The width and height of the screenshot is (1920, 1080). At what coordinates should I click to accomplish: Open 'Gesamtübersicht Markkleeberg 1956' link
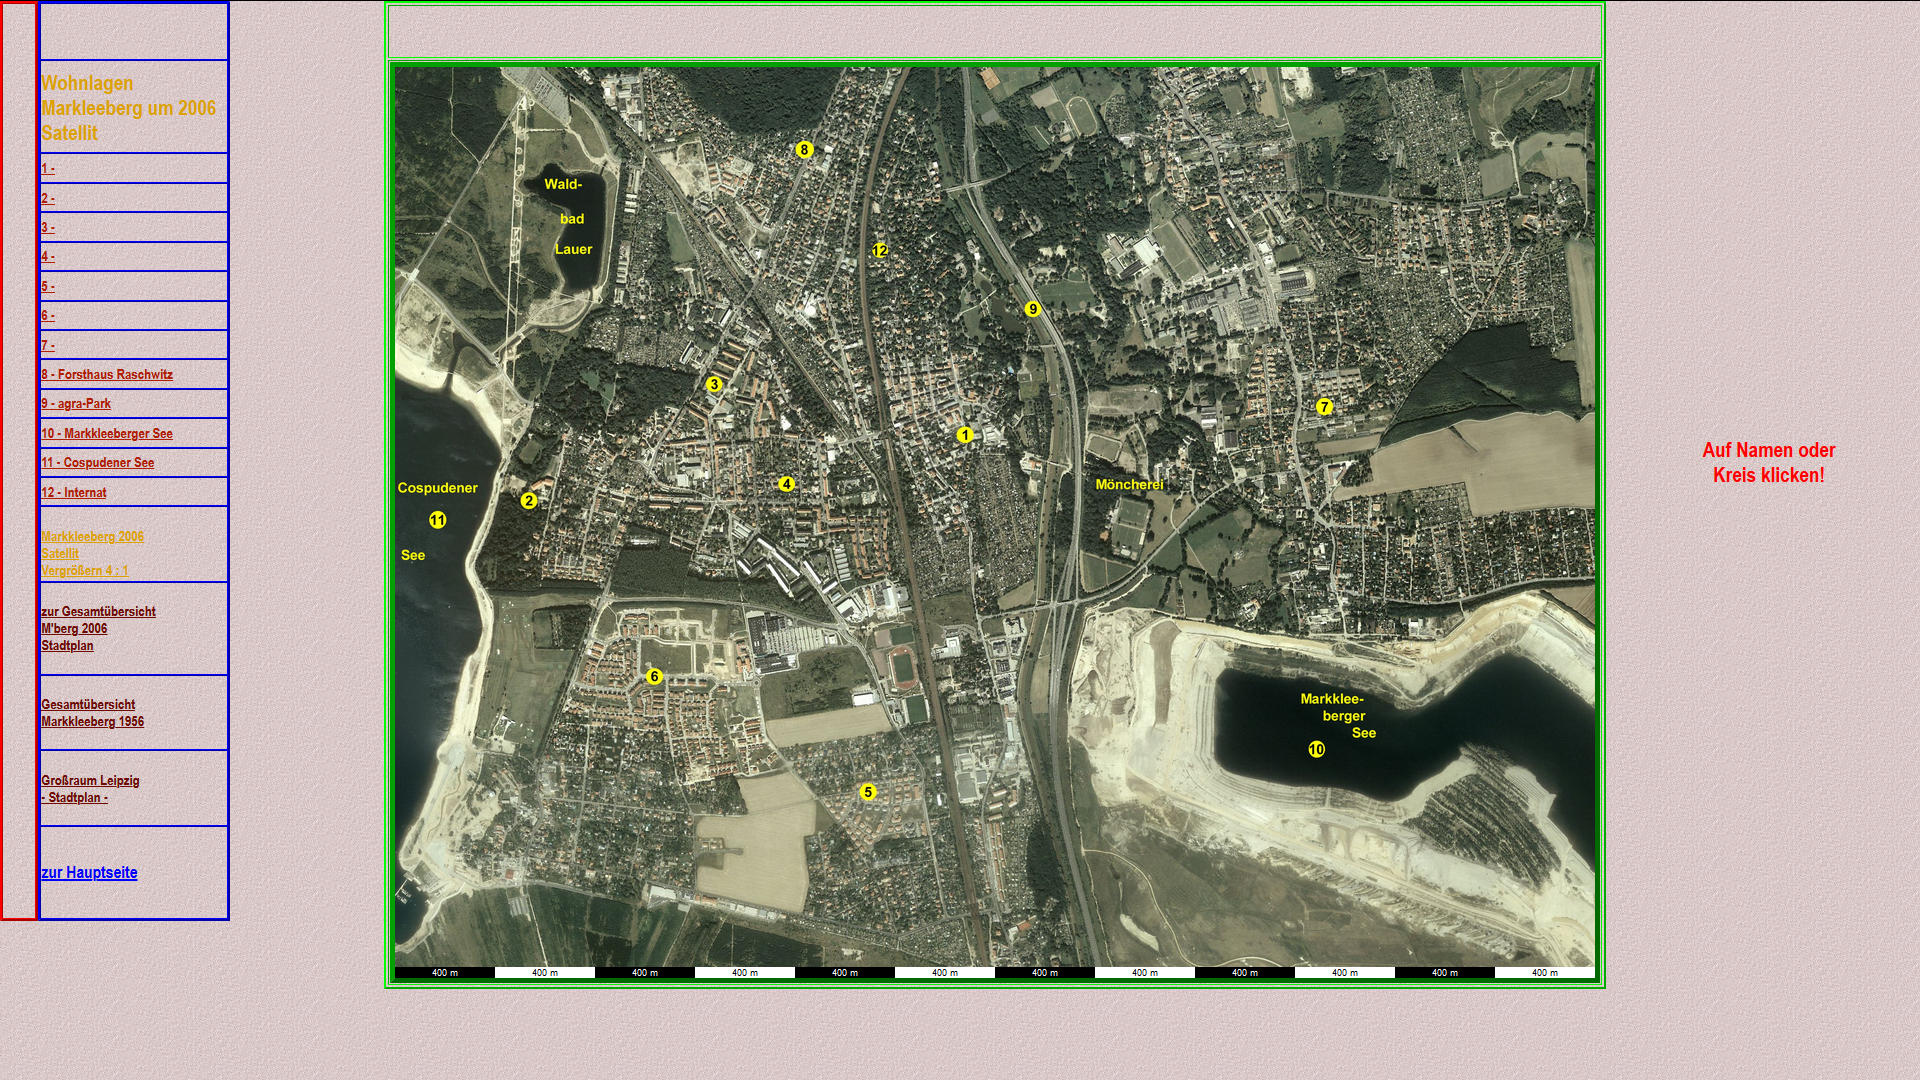point(92,713)
